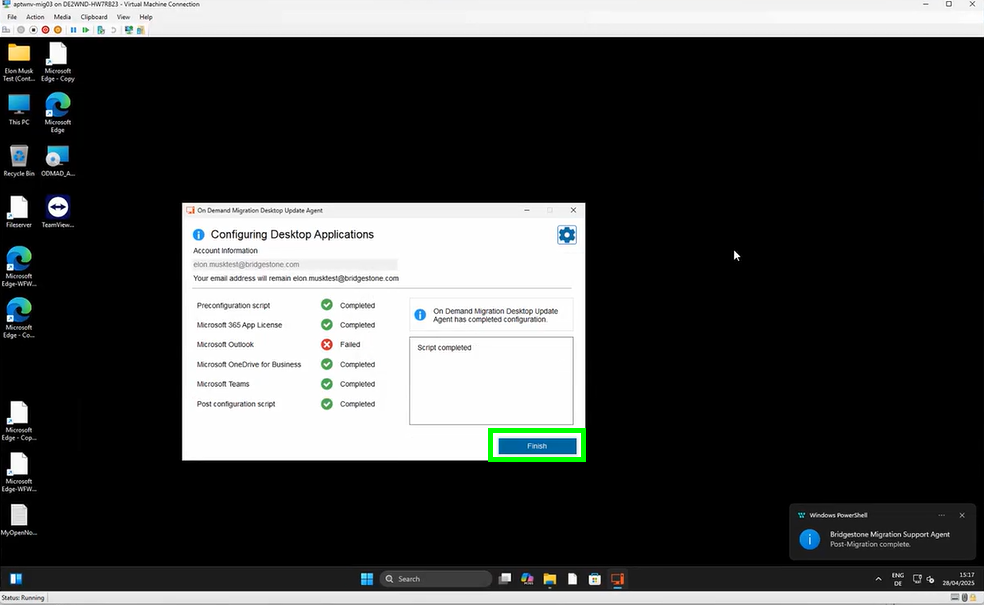Pause the virtual machine from the toolbar

click(x=73, y=29)
